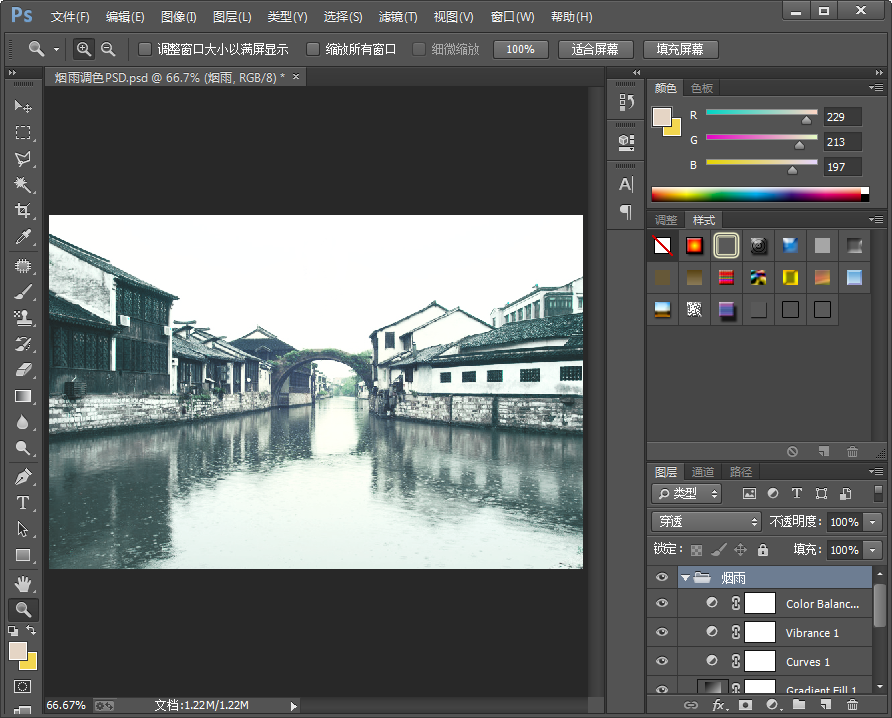Screen dimensions: 892x718
Task: Select the Eyedropper tool
Action: coord(22,237)
